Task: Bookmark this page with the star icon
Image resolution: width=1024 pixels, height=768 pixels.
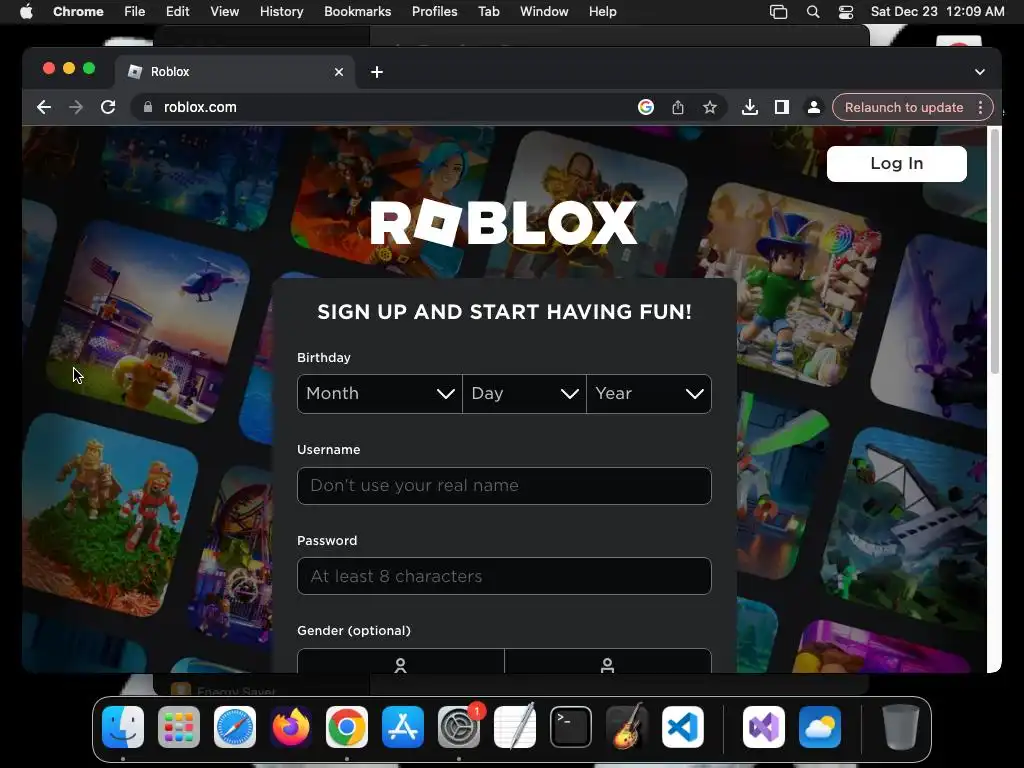Action: click(x=710, y=107)
